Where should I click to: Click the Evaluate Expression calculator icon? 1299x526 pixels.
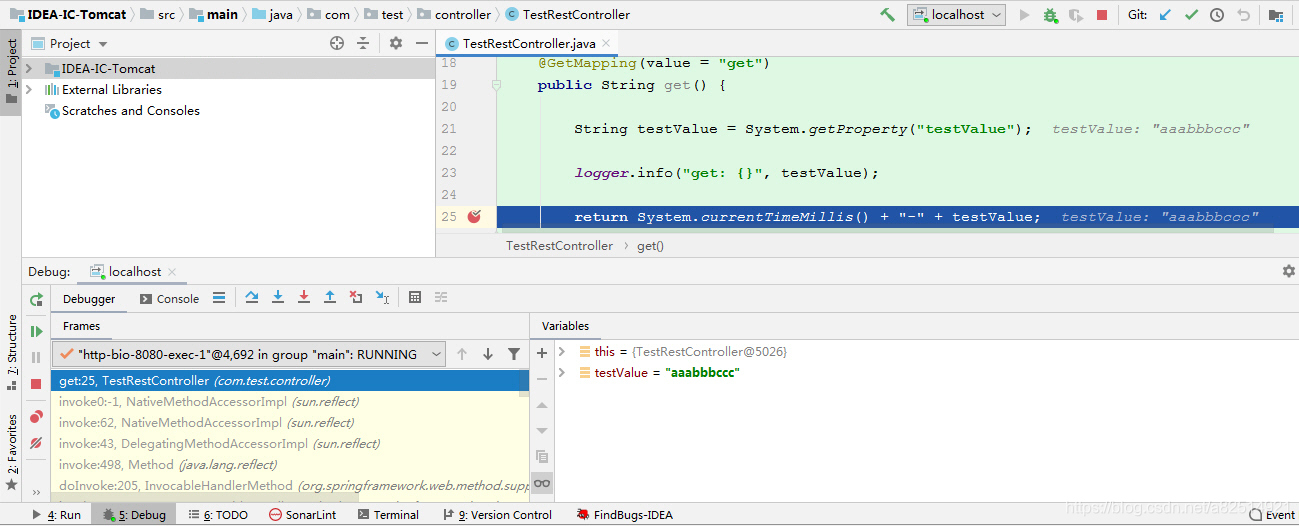coord(415,298)
